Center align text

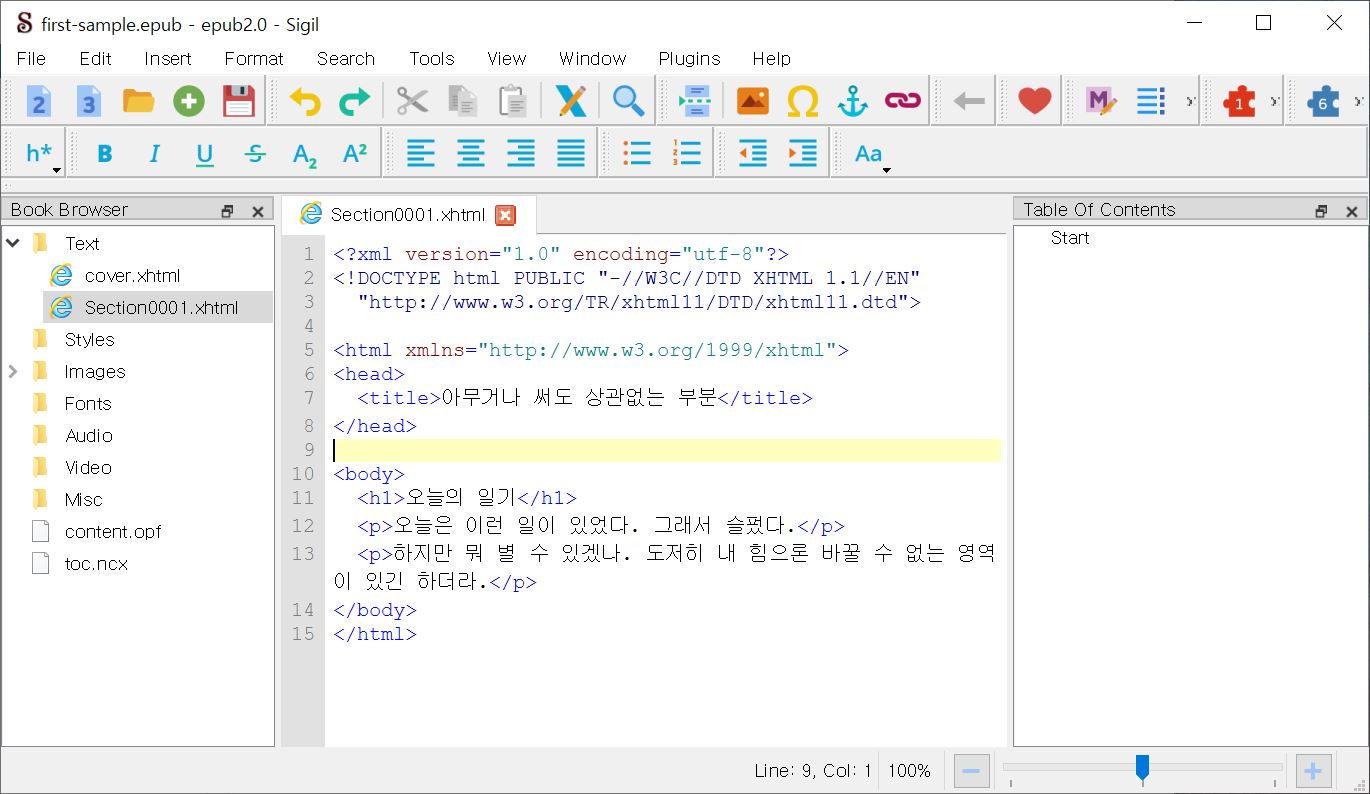471,153
